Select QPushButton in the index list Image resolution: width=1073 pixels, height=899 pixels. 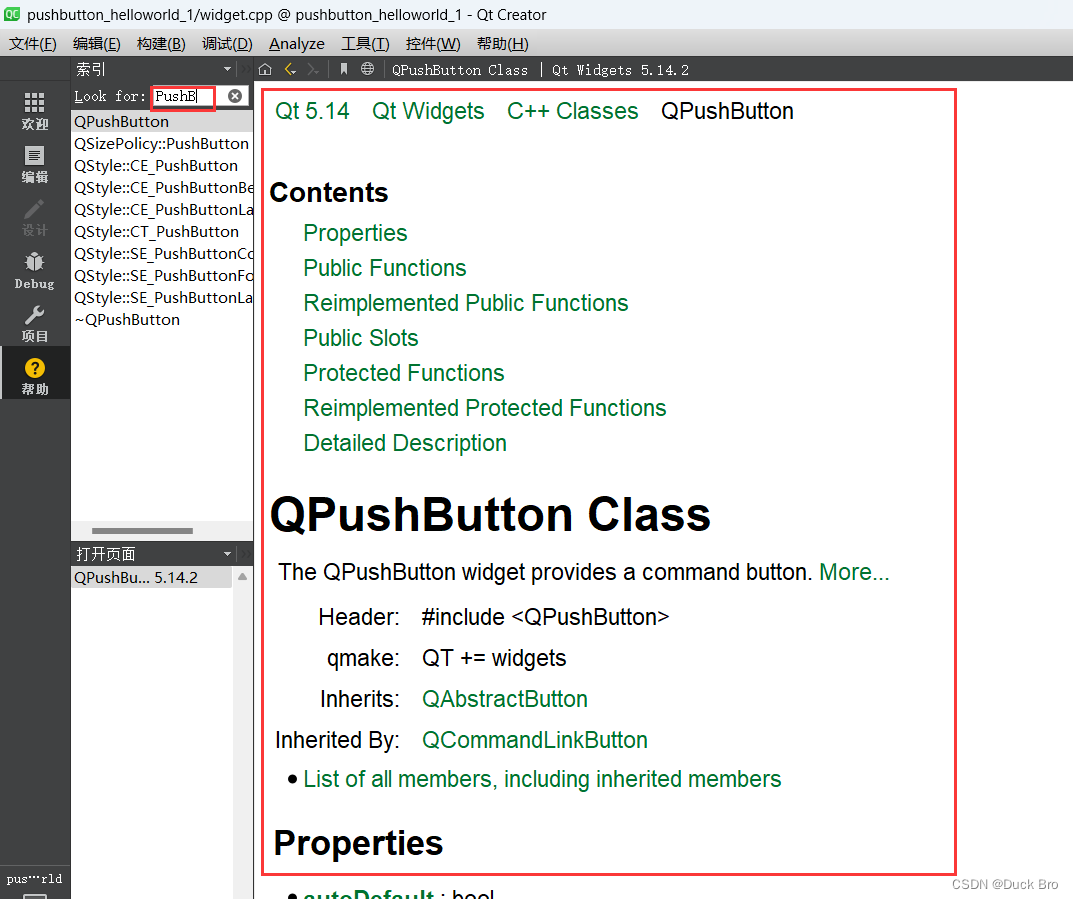pos(162,122)
